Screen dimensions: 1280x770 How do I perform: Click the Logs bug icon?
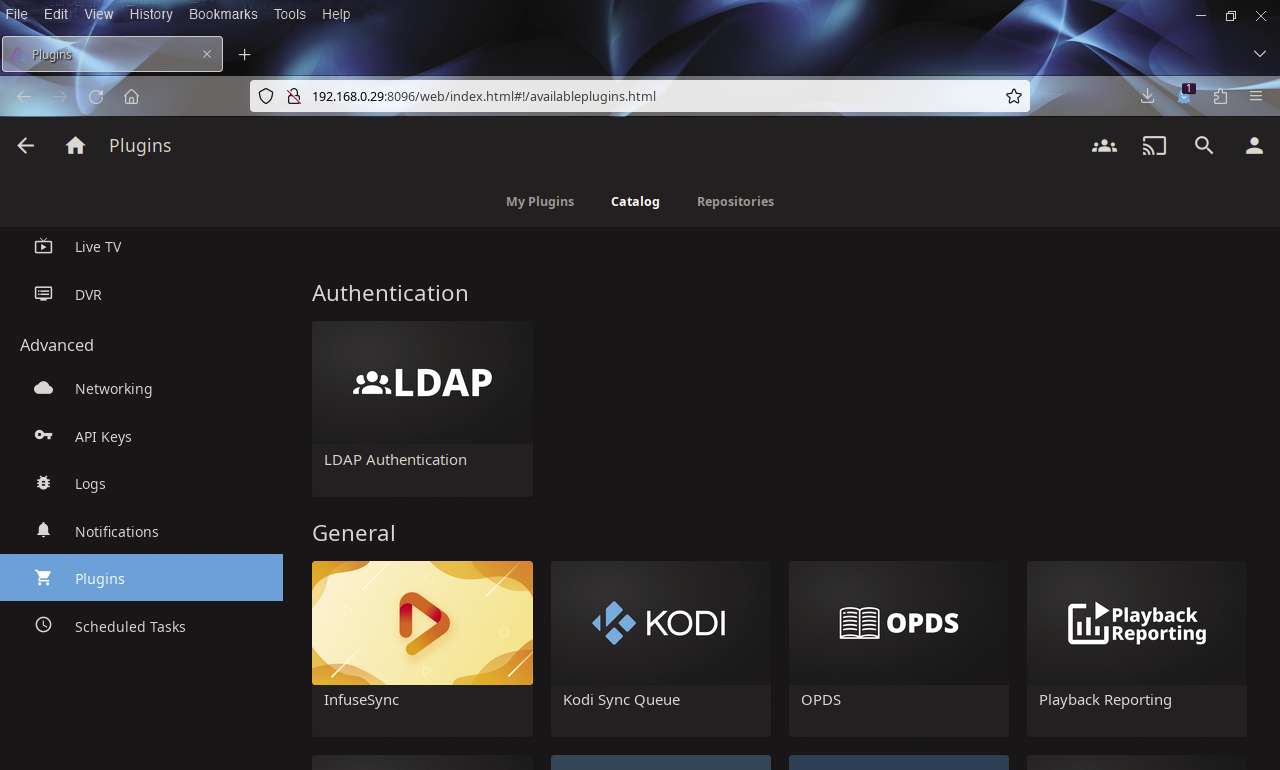[43, 483]
